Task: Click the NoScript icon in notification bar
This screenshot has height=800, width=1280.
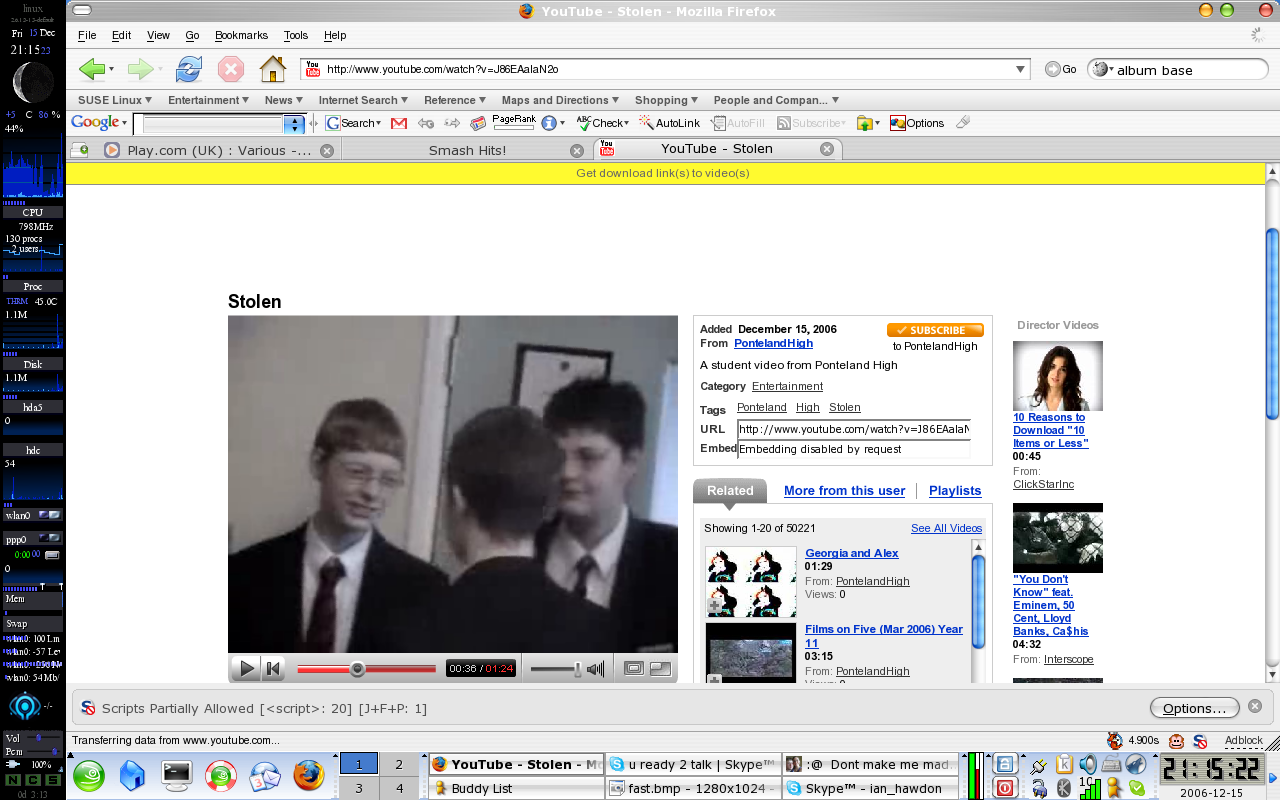Action: click(x=88, y=708)
